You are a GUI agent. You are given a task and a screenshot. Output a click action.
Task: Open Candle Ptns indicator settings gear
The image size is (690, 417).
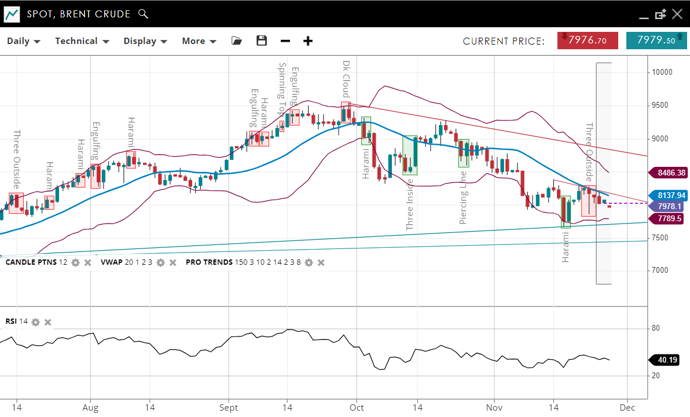pos(75,262)
